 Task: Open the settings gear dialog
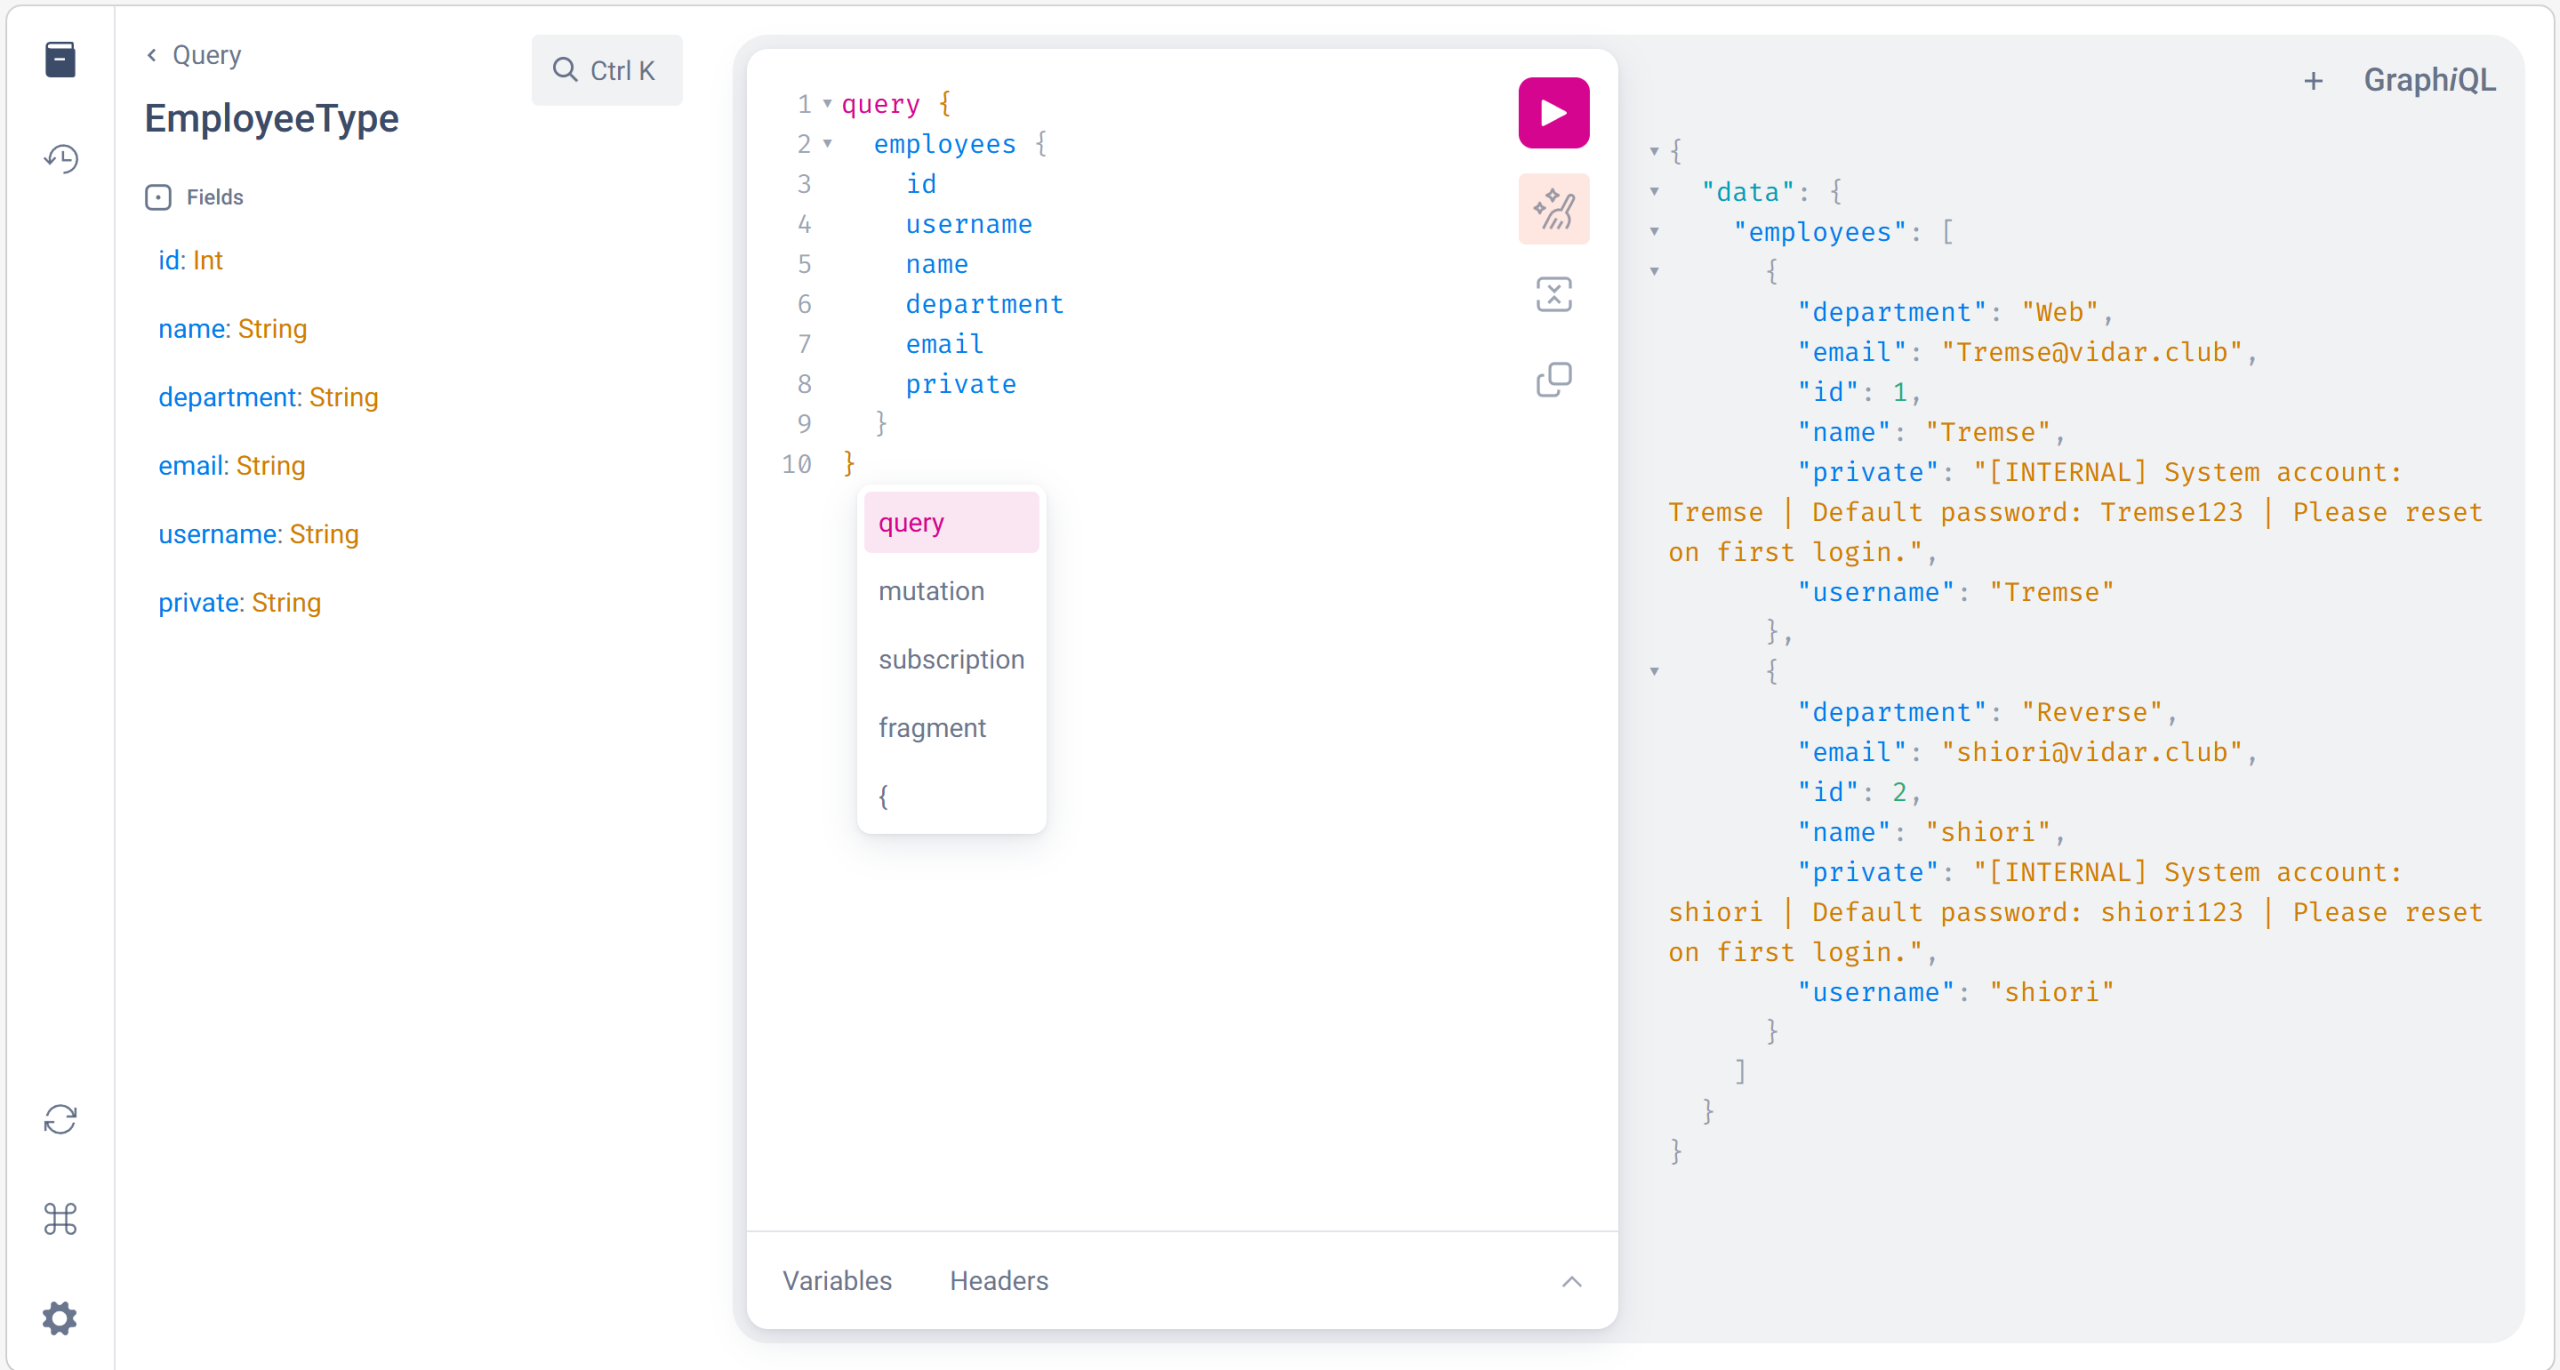(x=60, y=1318)
